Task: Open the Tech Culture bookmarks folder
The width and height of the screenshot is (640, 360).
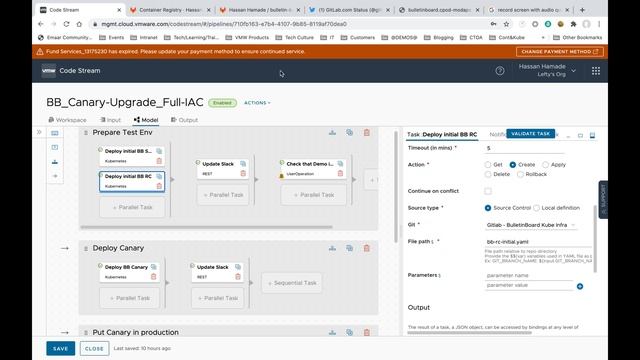Action: coord(295,38)
